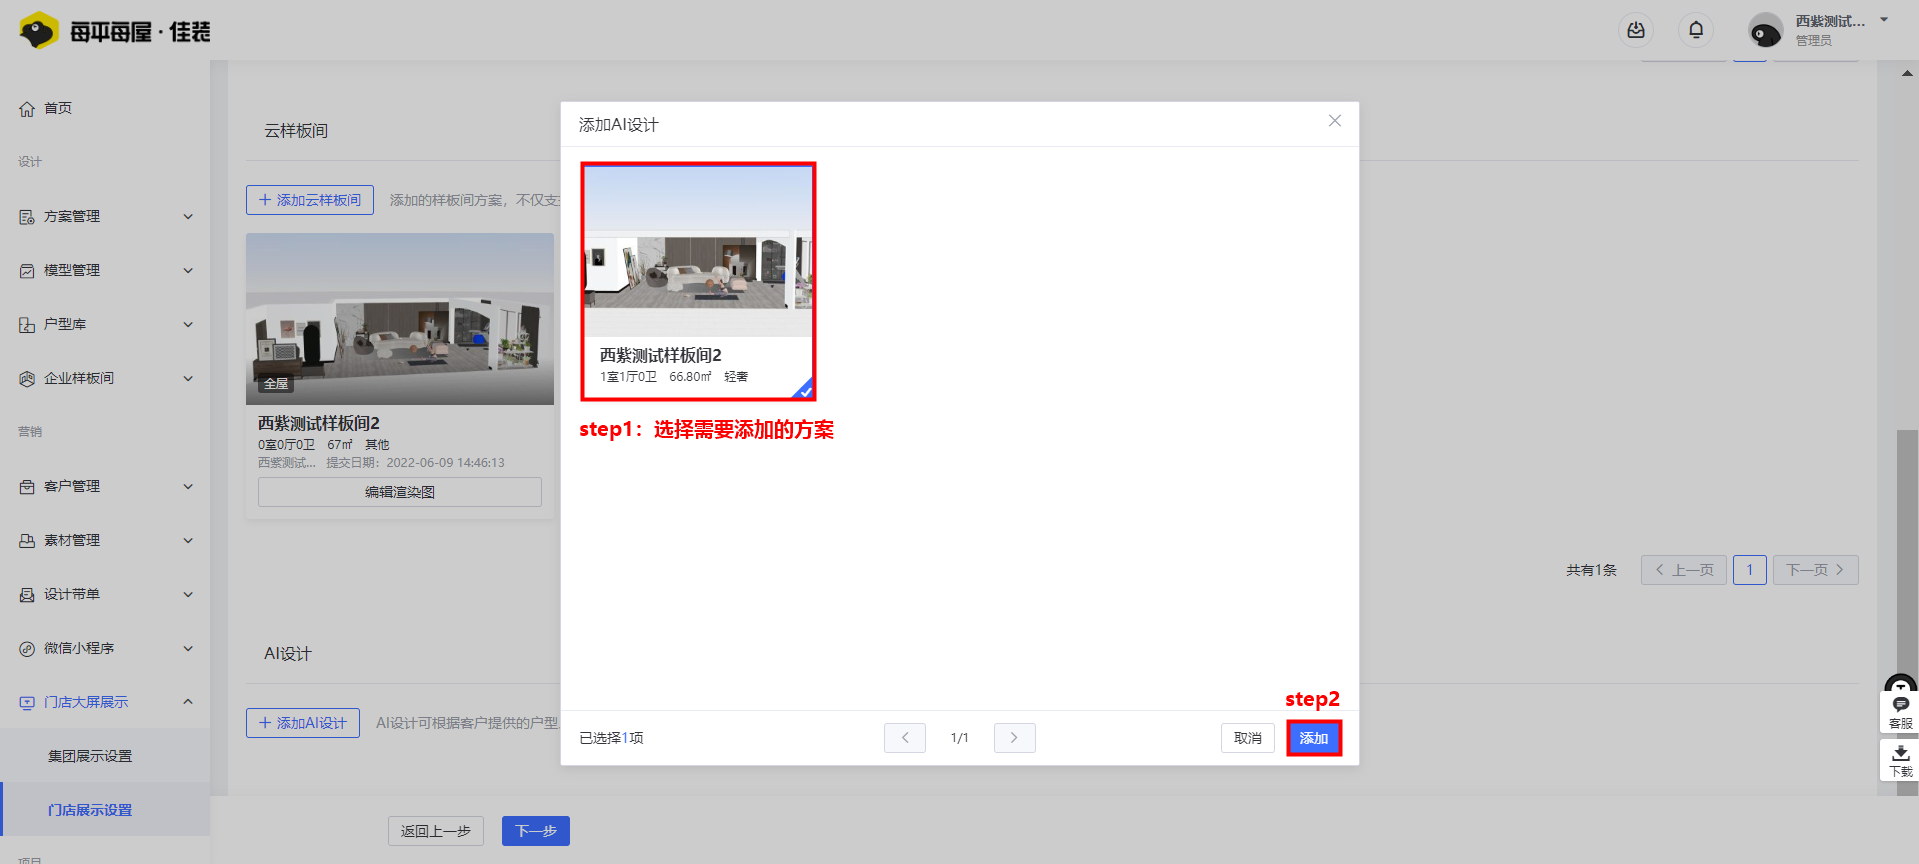Open the 云样板间 card thumbnail
The width and height of the screenshot is (1919, 864).
(400, 319)
